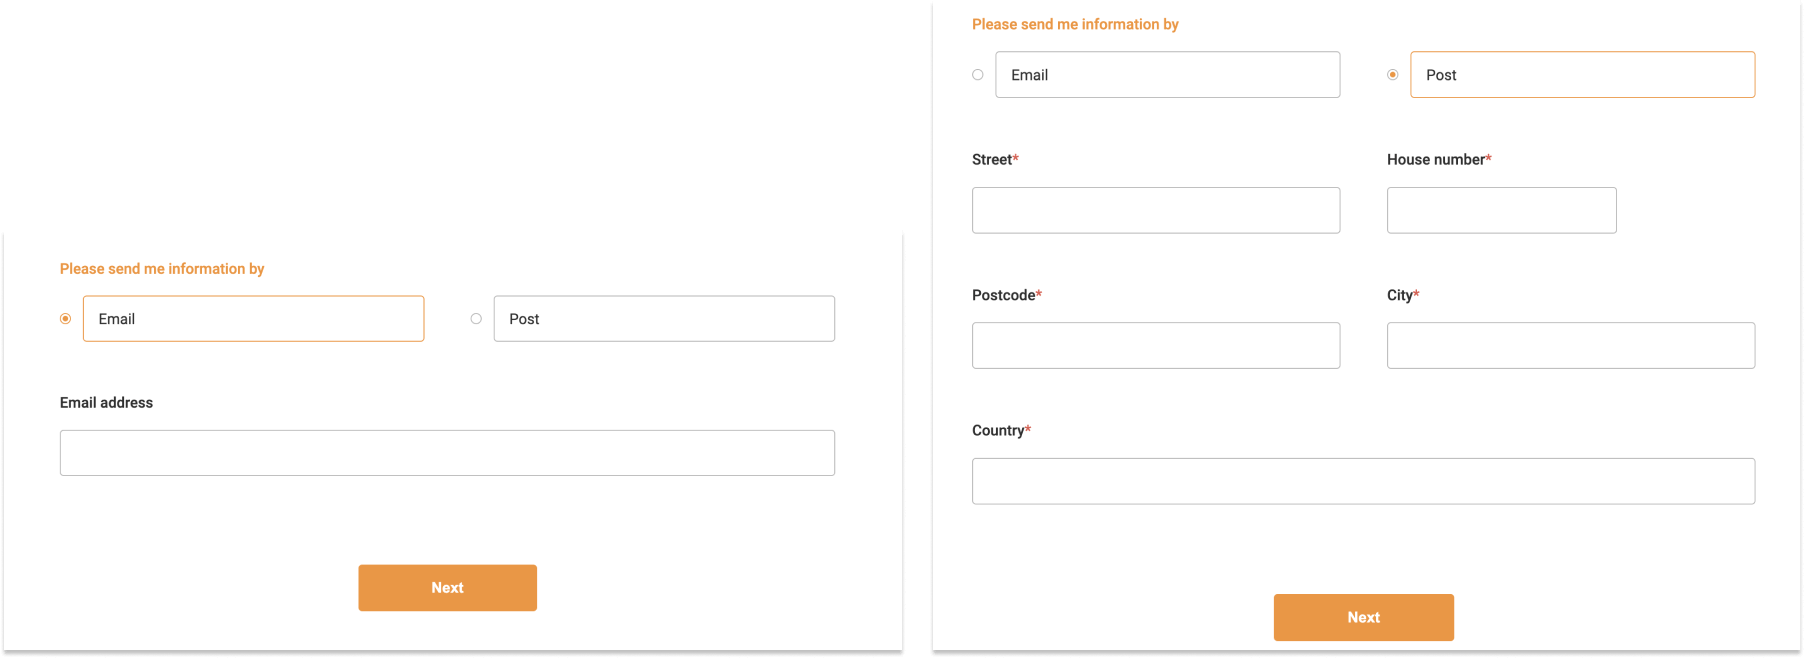
Task: Select the Email radio button on the left form
Action: click(x=65, y=318)
